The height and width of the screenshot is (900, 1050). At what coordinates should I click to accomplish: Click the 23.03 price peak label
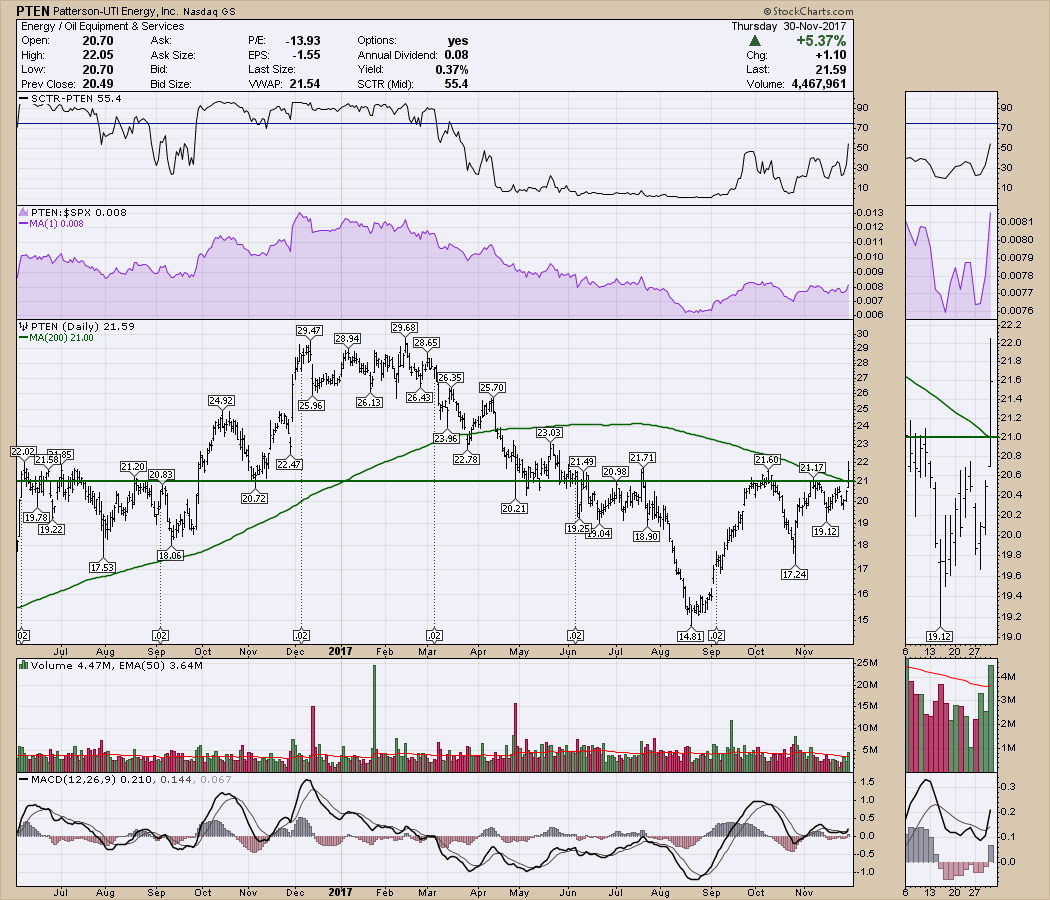pos(549,433)
